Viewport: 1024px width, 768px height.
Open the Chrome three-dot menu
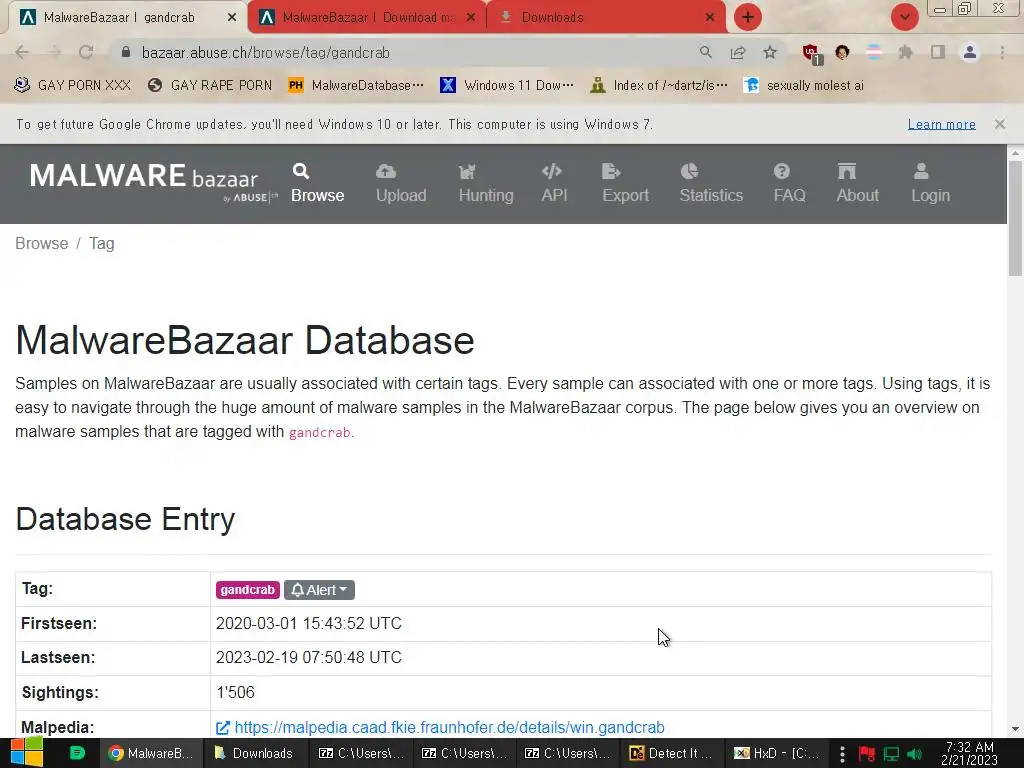[x=1002, y=52]
